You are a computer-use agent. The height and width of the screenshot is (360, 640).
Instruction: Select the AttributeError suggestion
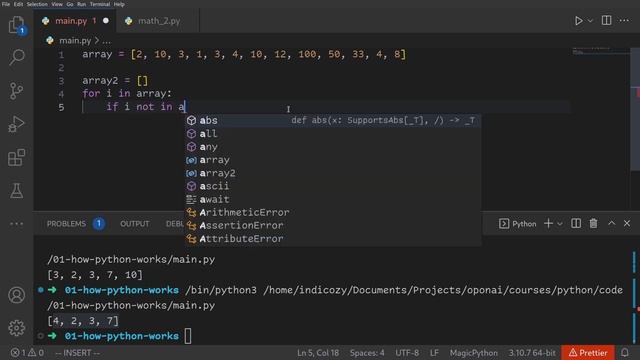(x=332, y=238)
